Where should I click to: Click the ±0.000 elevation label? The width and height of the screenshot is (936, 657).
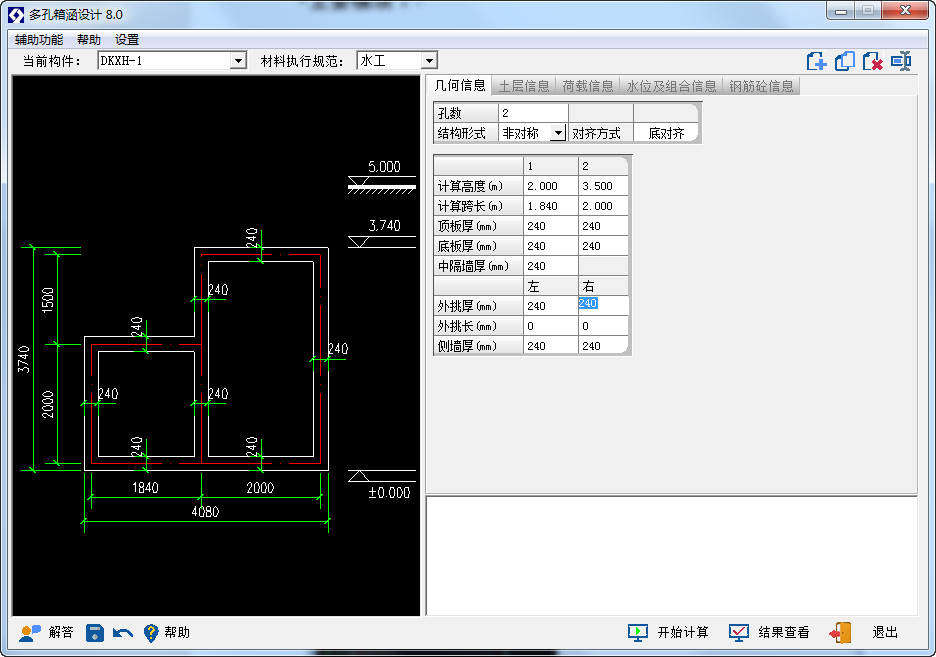(x=389, y=493)
